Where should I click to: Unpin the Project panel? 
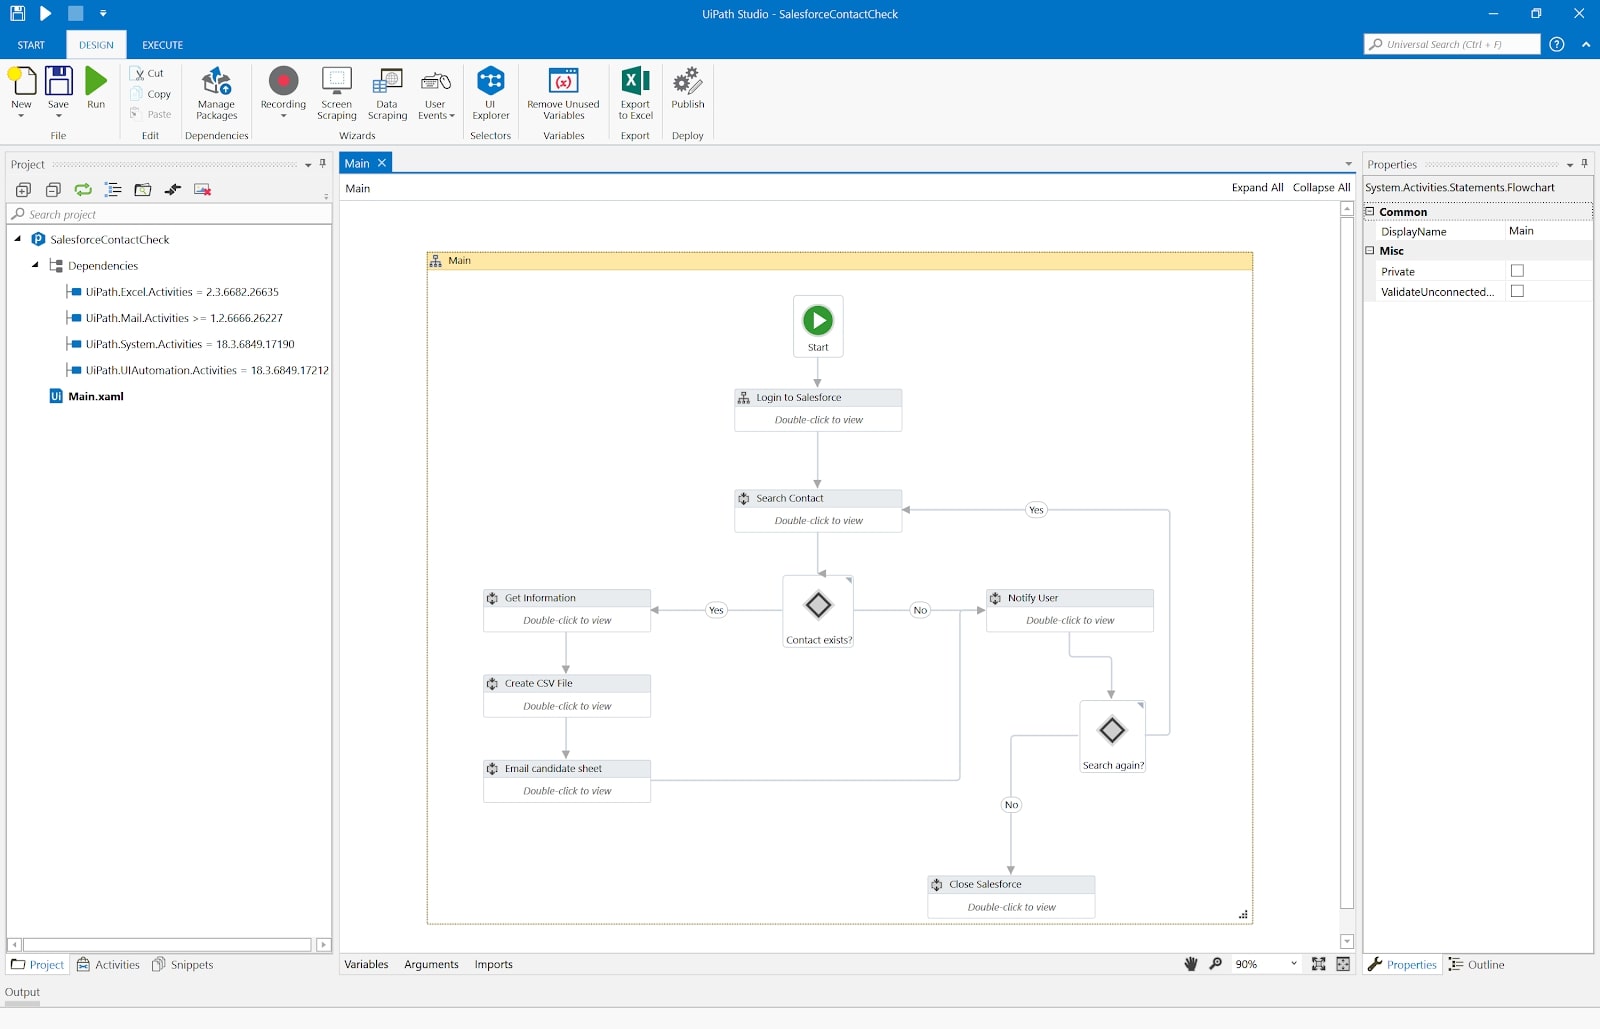pos(322,164)
